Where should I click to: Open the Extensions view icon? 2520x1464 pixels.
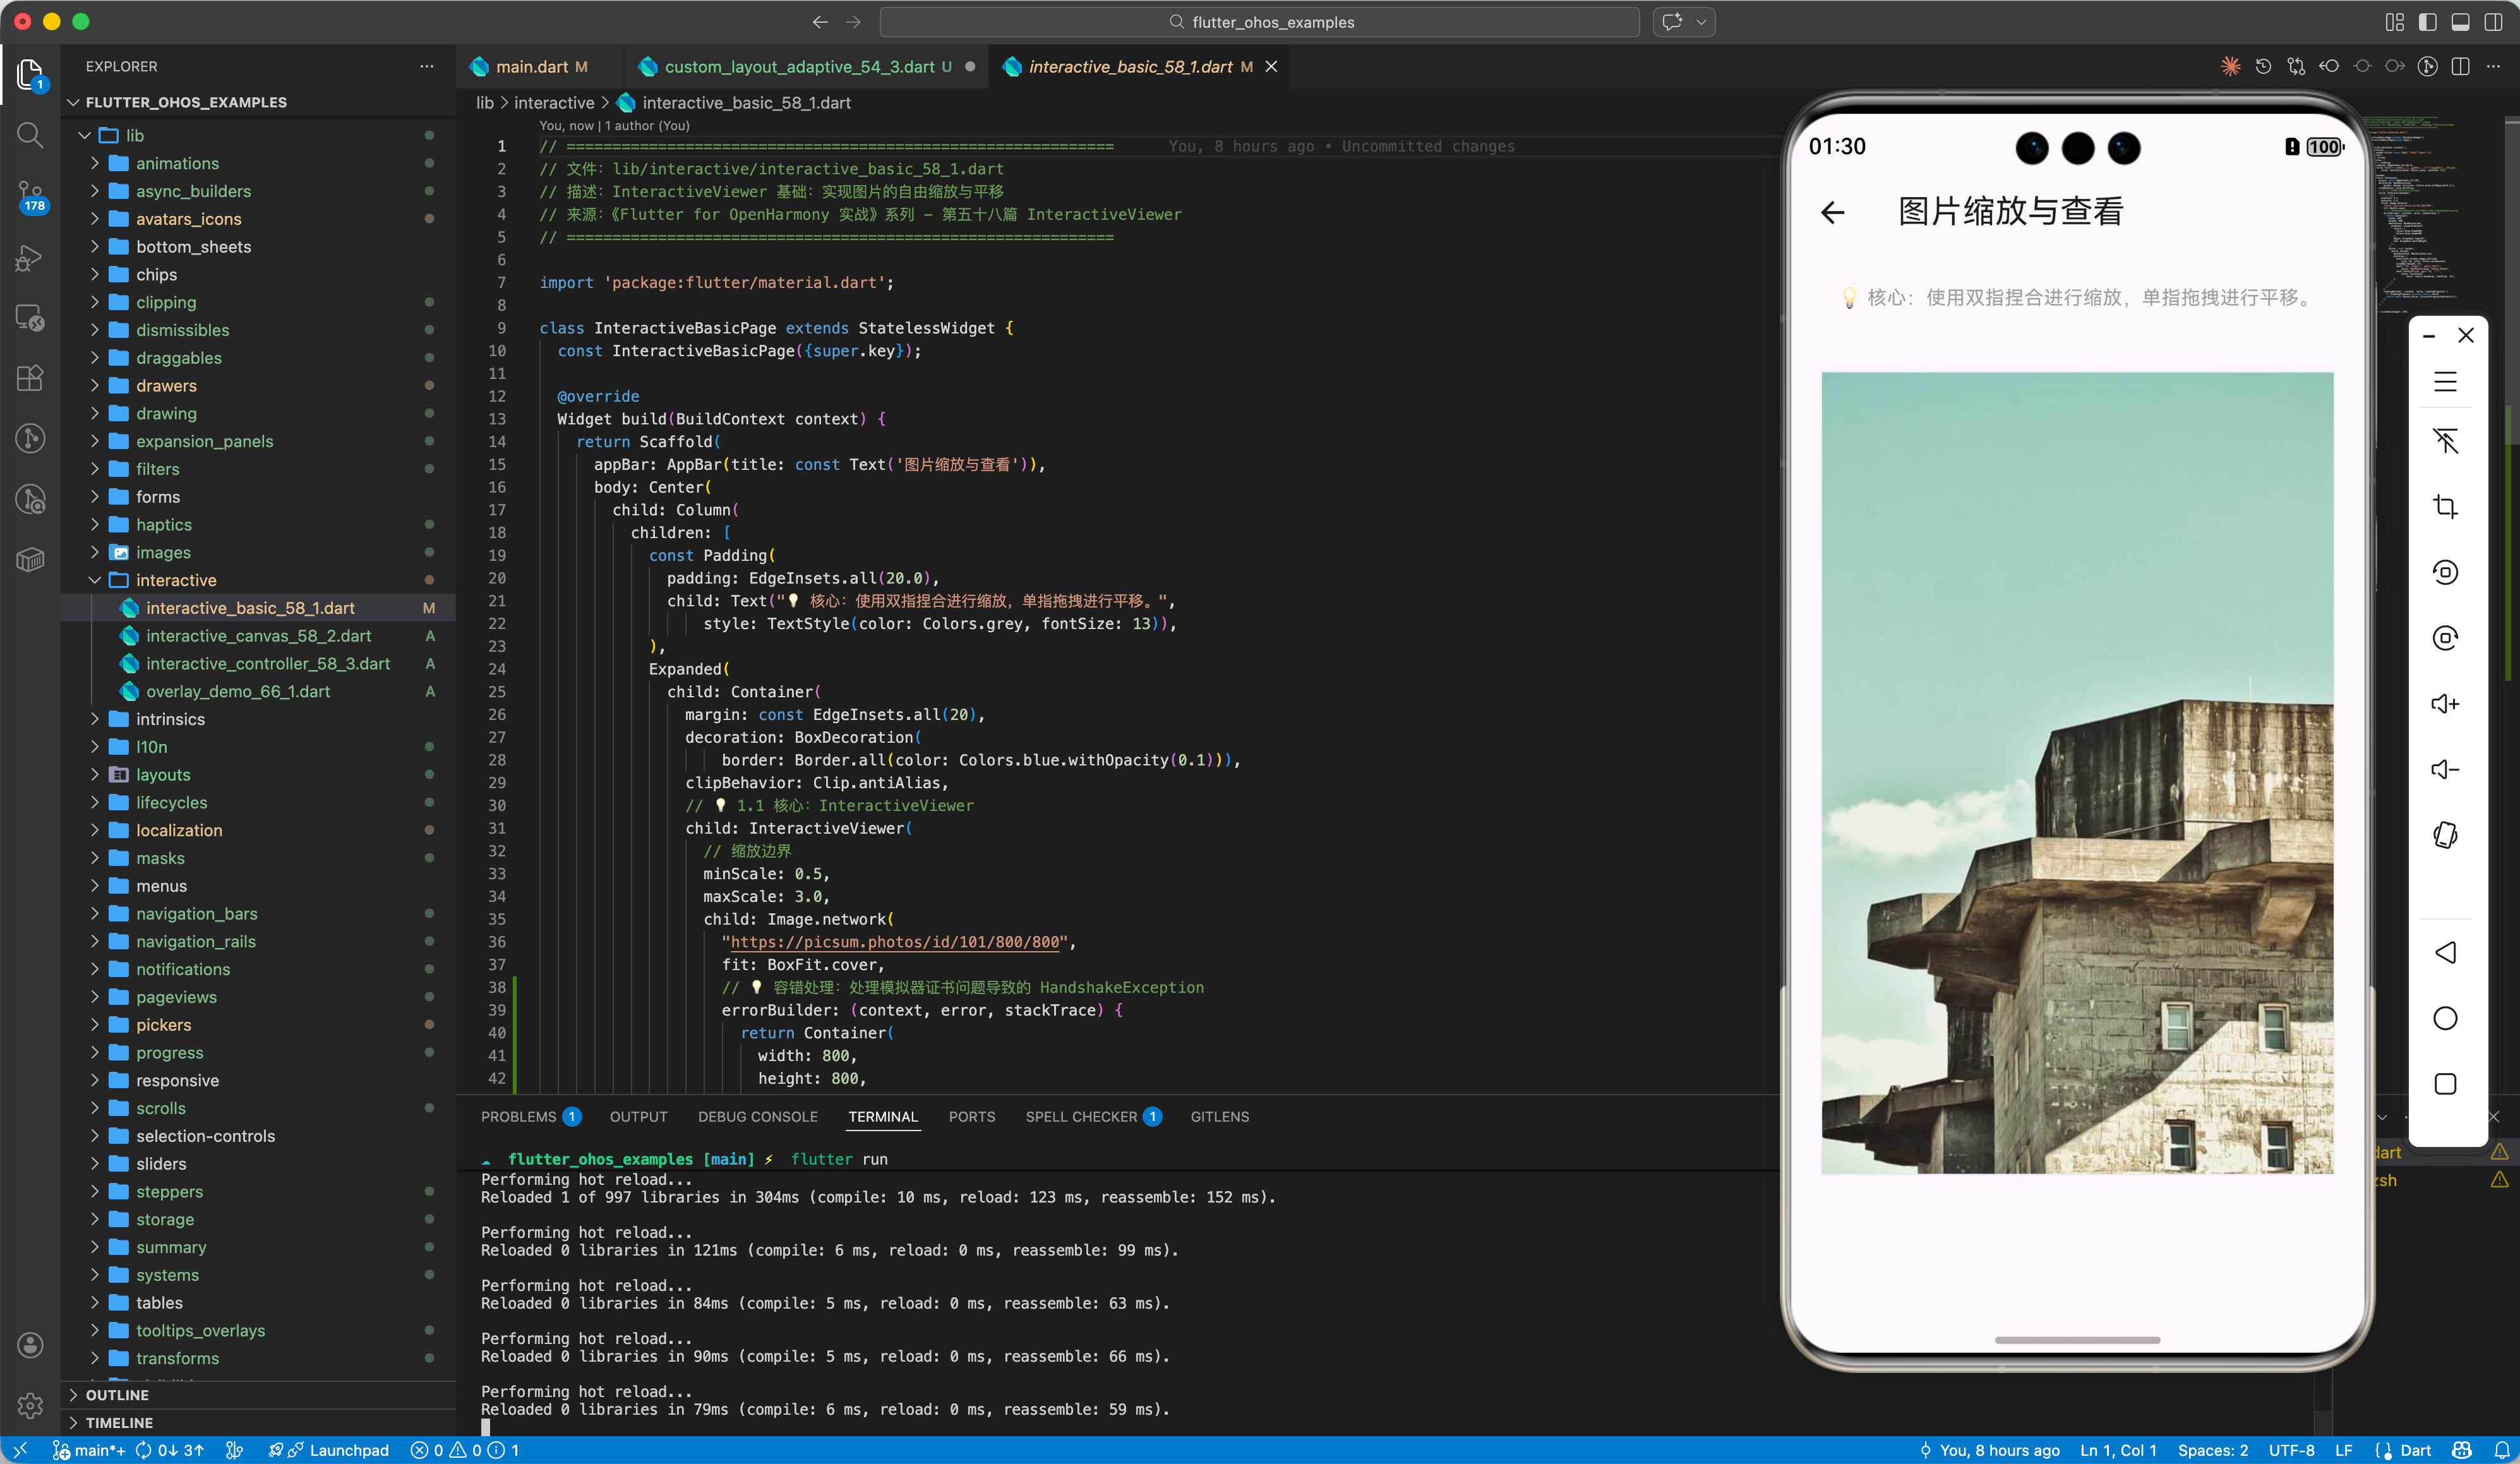[x=30, y=378]
